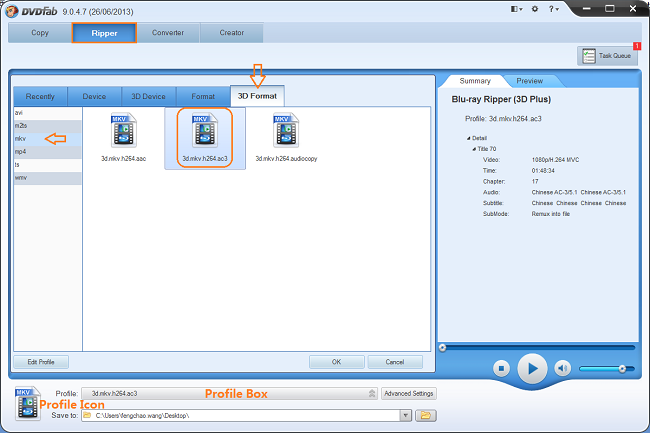Select avi in the format list
This screenshot has height=433, width=650.
(48, 113)
